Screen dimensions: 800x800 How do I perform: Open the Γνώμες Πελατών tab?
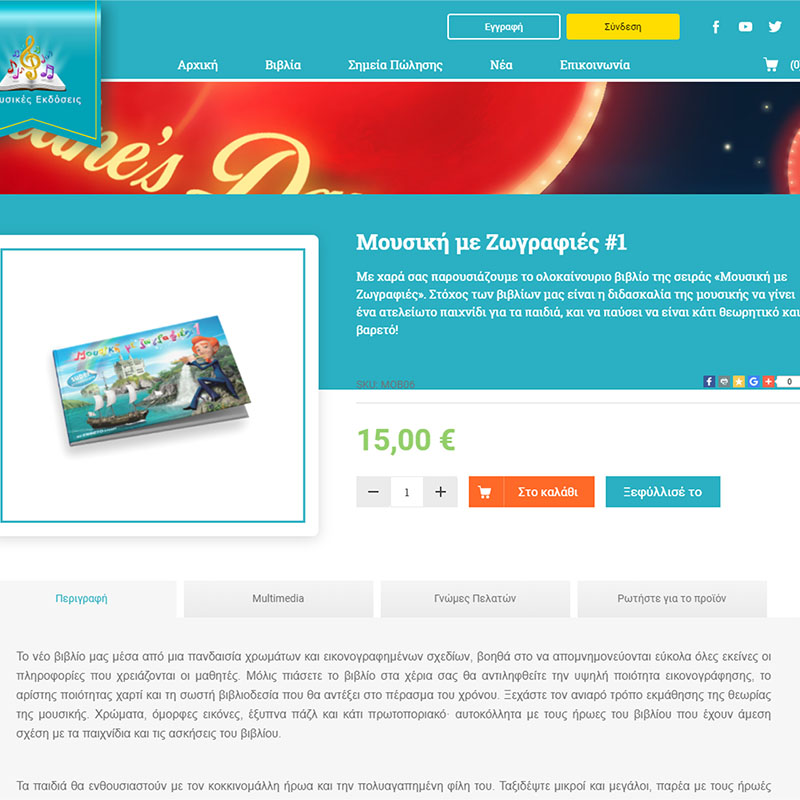pyautogui.click(x=475, y=598)
